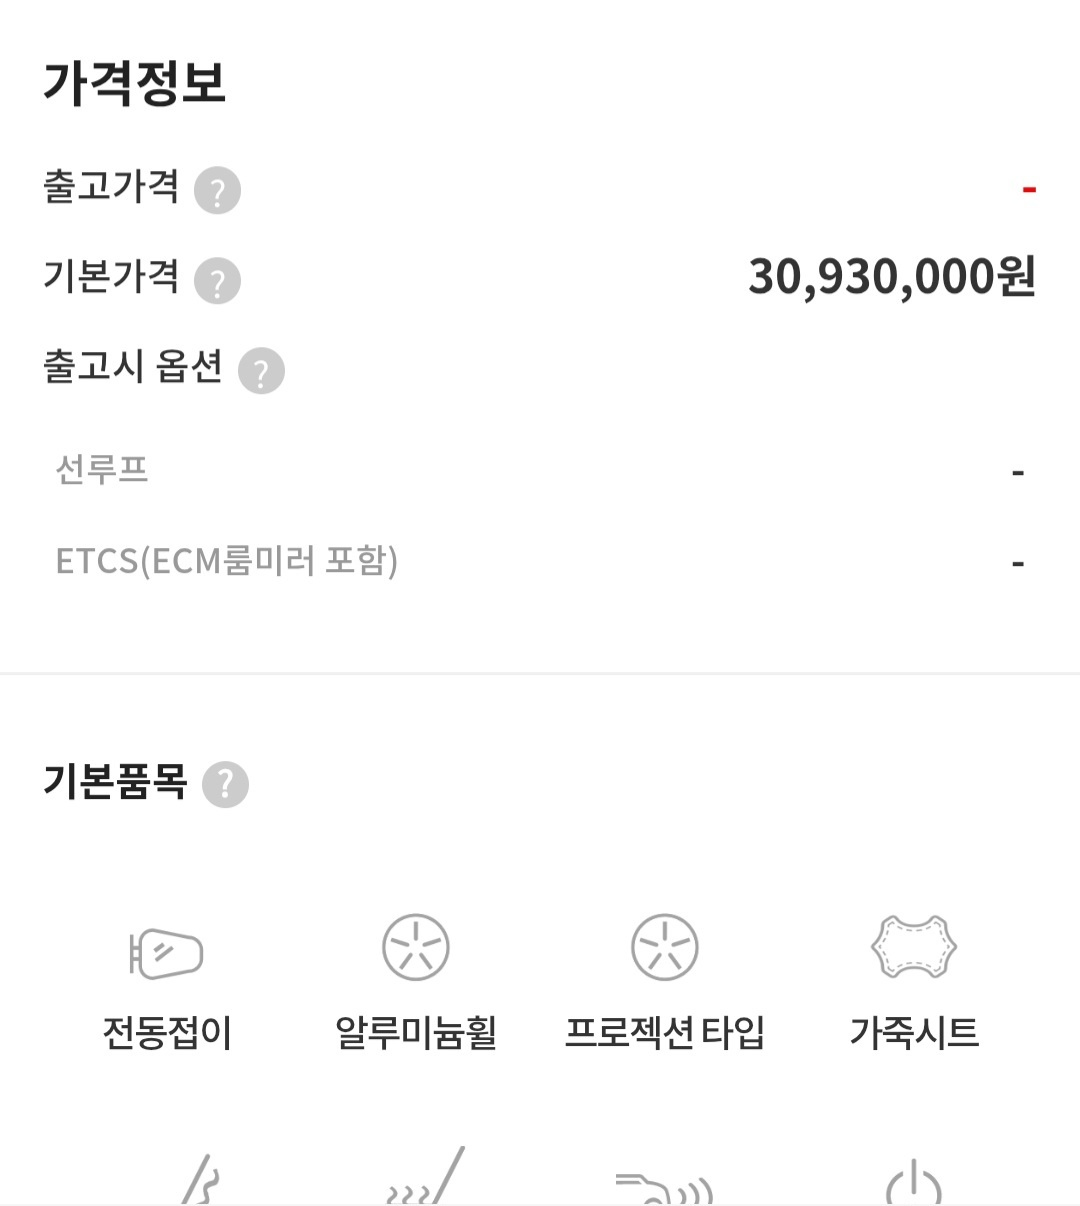Tap help icon next to 출고가격
Screen dimensions: 1080x1206
point(217,190)
